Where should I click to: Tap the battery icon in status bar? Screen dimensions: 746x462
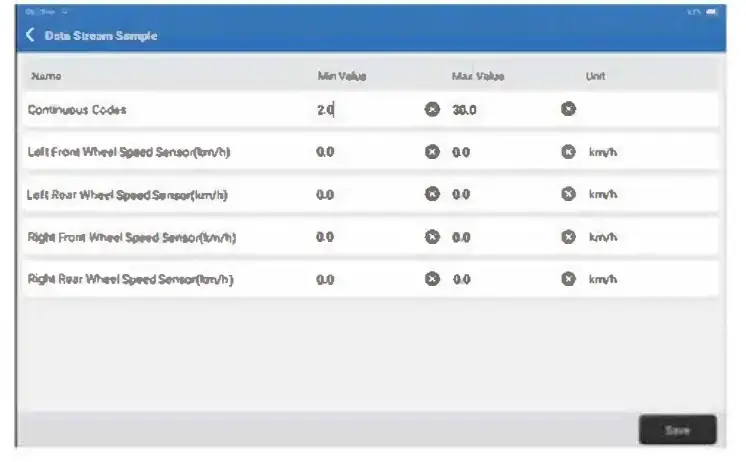[x=712, y=12]
